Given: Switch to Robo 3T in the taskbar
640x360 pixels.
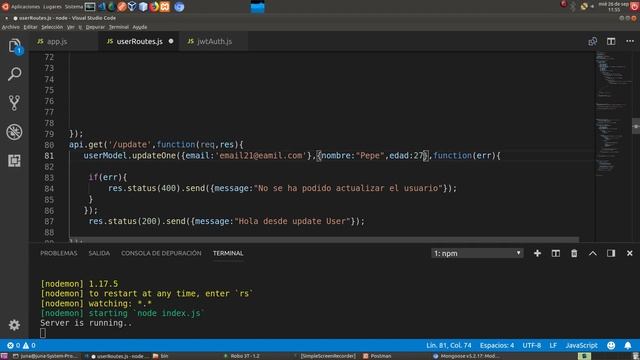Looking at the screenshot, I should click(241, 356).
